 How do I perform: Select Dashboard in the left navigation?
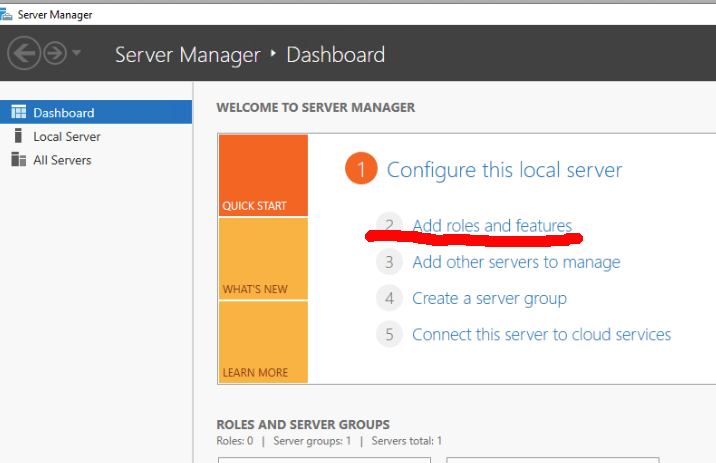[63, 113]
